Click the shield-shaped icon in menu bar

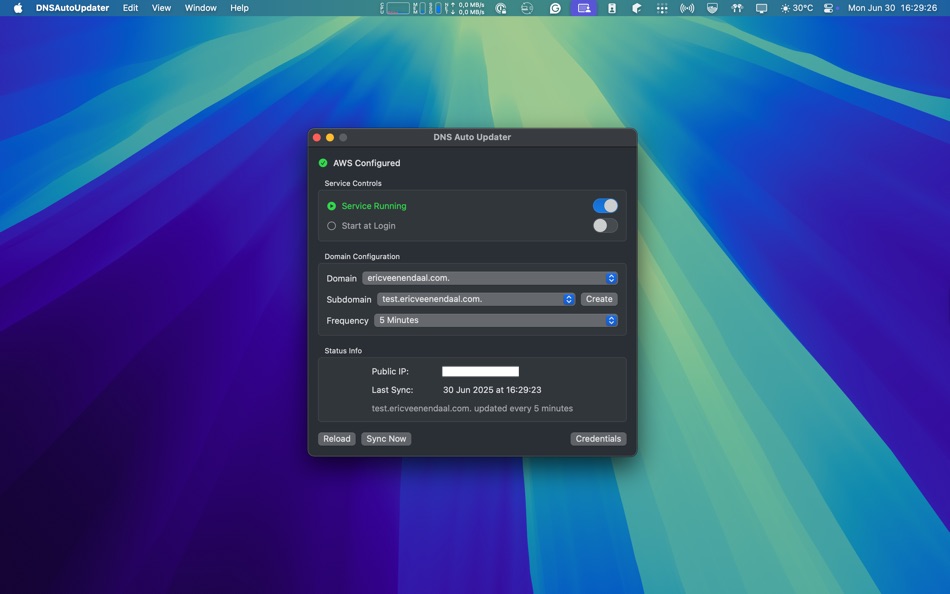pos(712,8)
